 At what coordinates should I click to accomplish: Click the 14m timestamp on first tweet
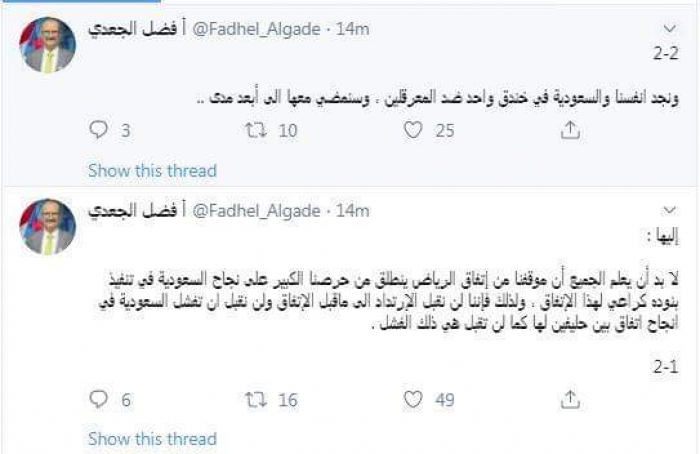[x=355, y=29]
